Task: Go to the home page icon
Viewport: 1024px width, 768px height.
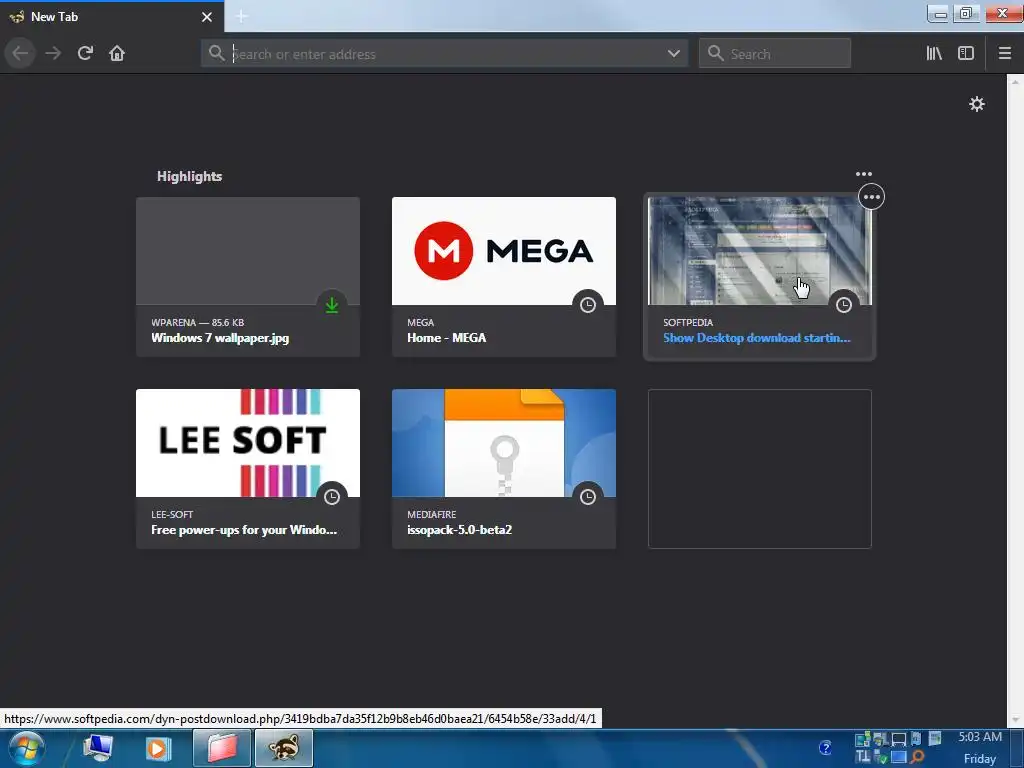Action: coord(117,53)
